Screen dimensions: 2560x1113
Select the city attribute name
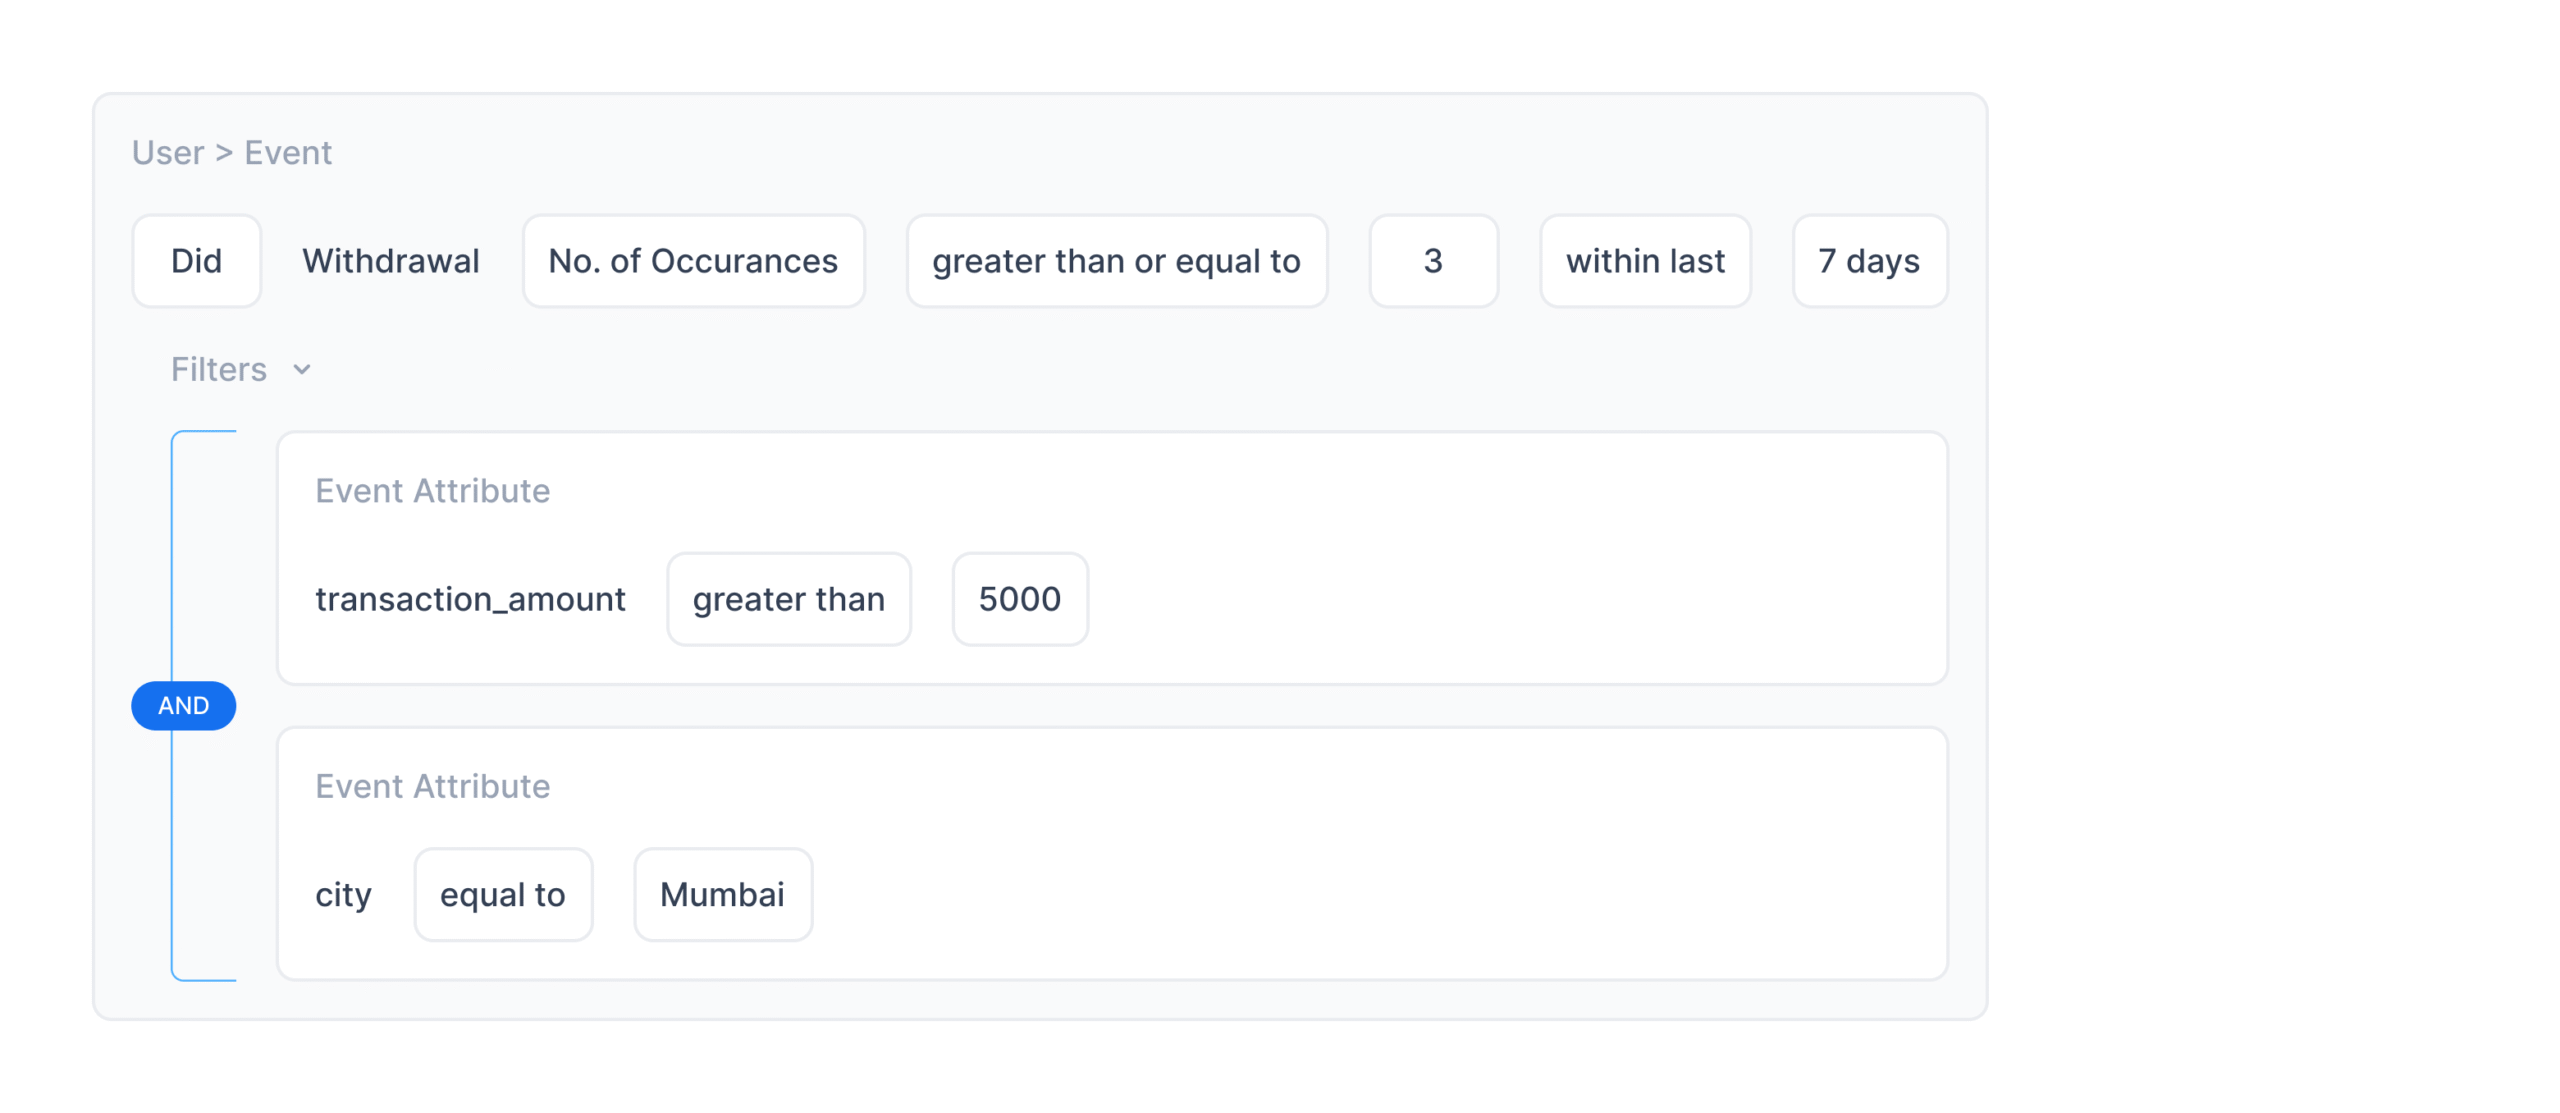pos(343,894)
